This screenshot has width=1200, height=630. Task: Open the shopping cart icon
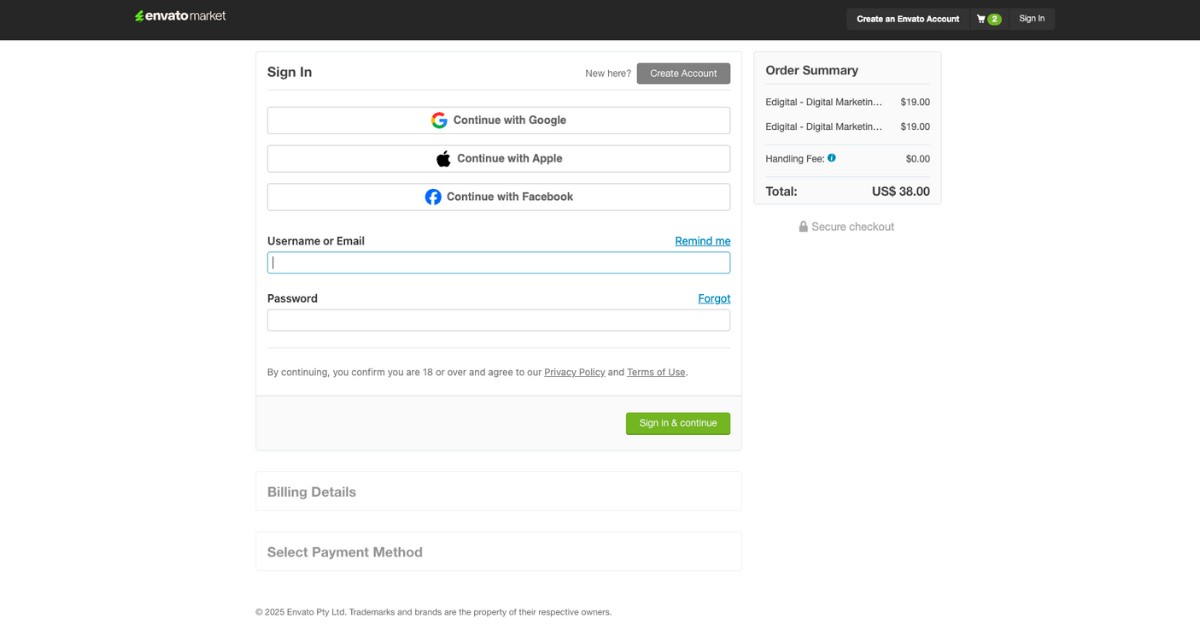(981, 19)
